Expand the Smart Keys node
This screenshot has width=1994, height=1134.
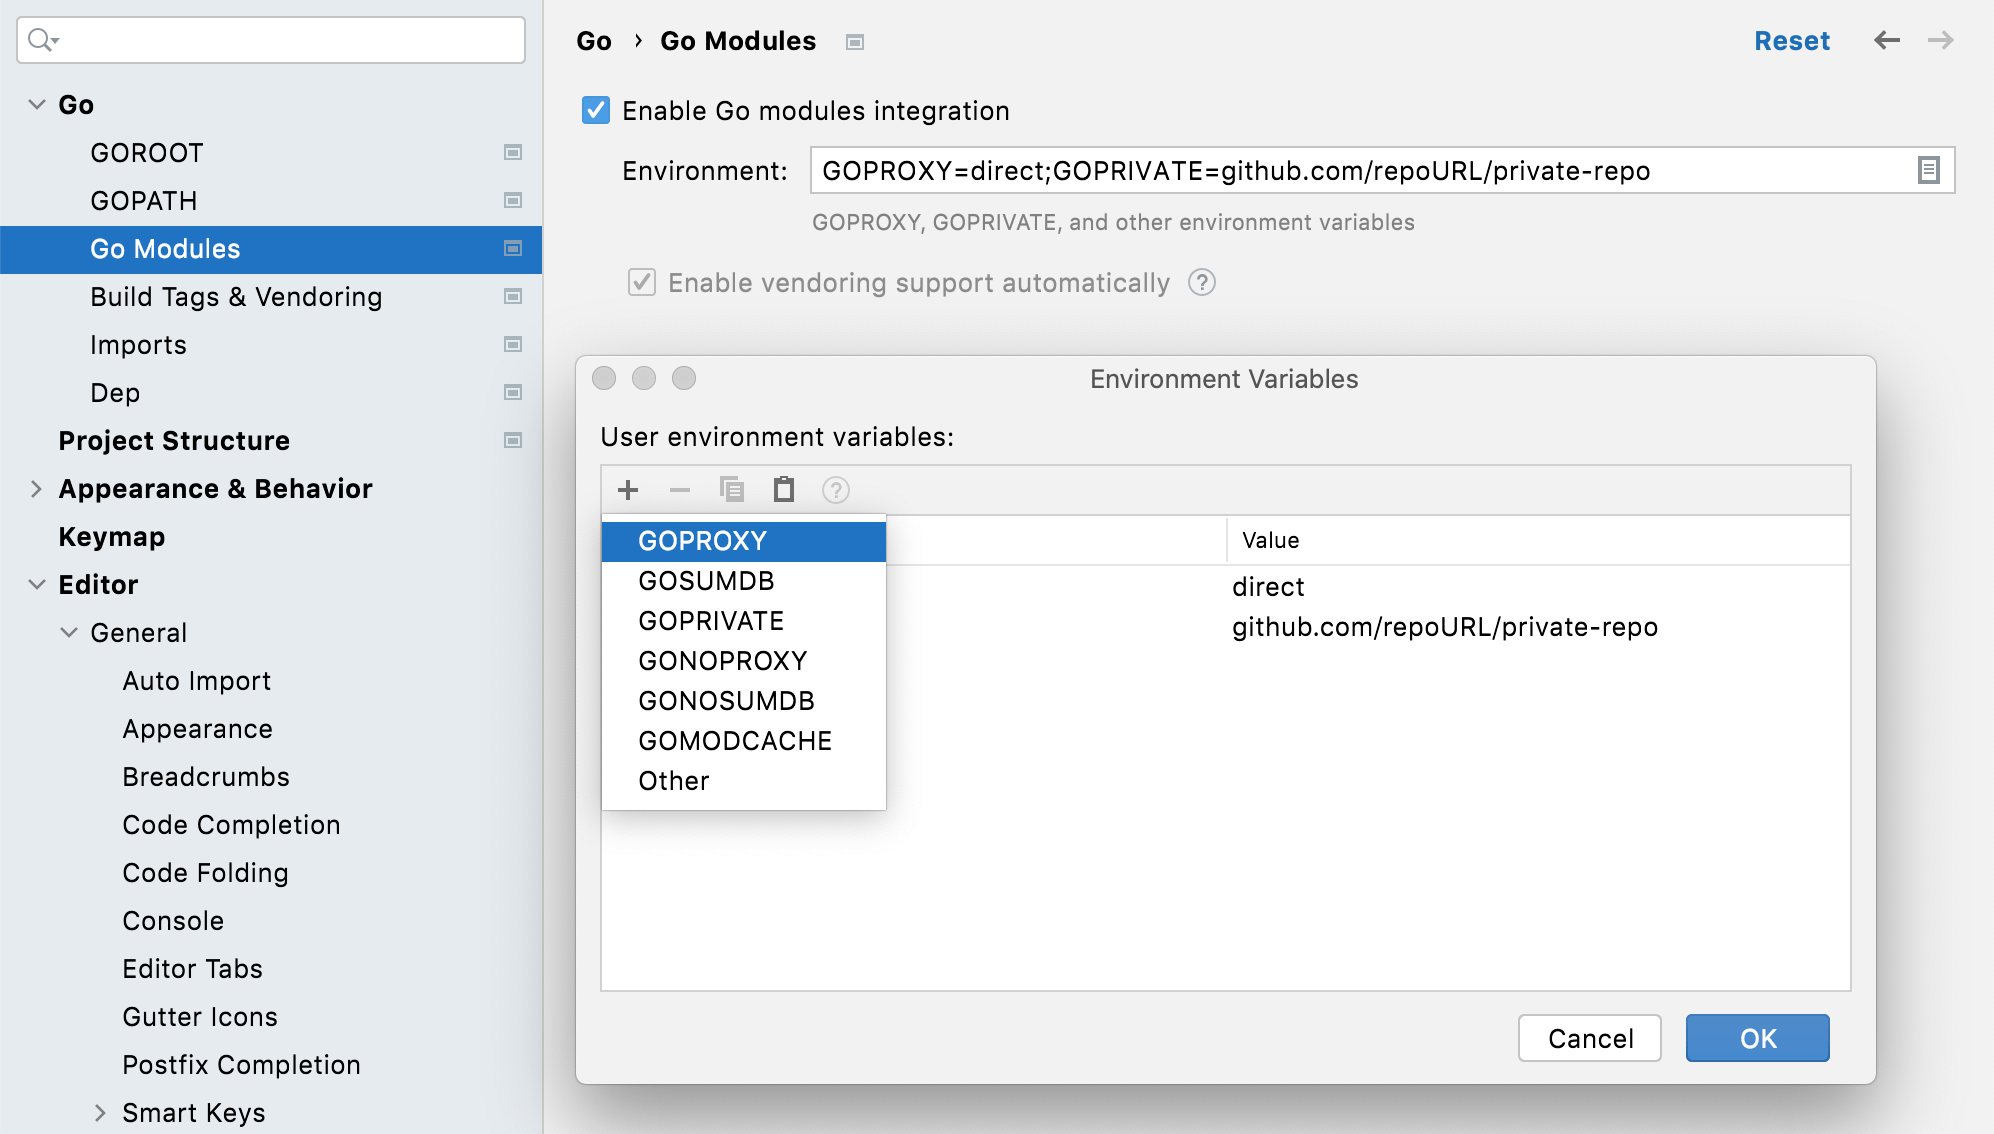pyautogui.click(x=101, y=1112)
